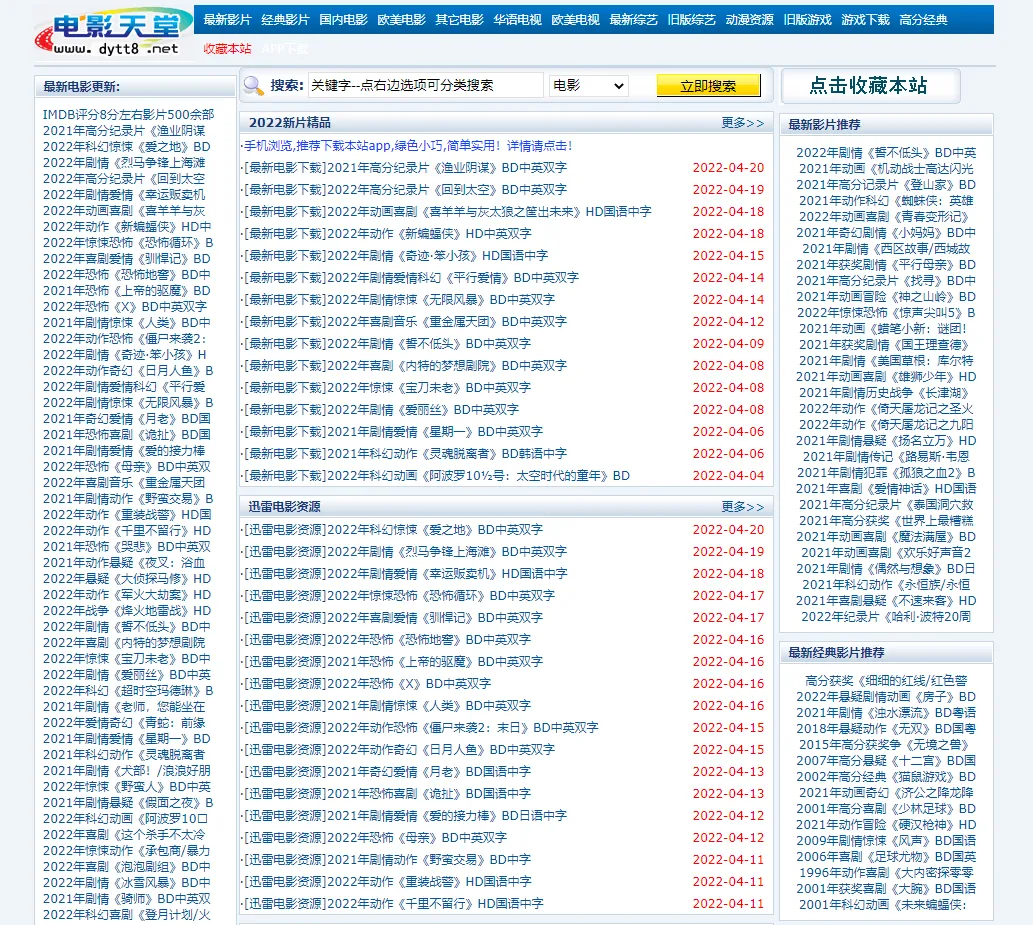Image resolution: width=1033 pixels, height=925 pixels.
Task: Open classic recommendation 《十二宫》
Action: [886, 761]
